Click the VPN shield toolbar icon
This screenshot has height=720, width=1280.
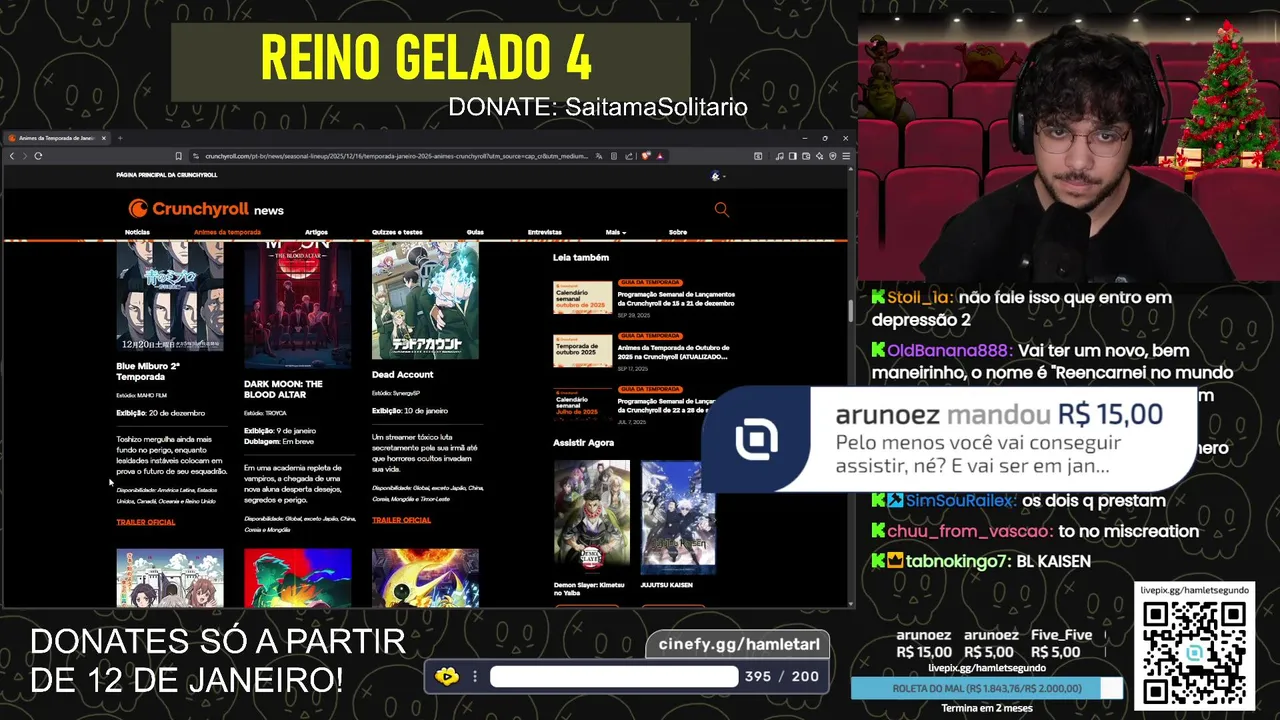point(833,156)
